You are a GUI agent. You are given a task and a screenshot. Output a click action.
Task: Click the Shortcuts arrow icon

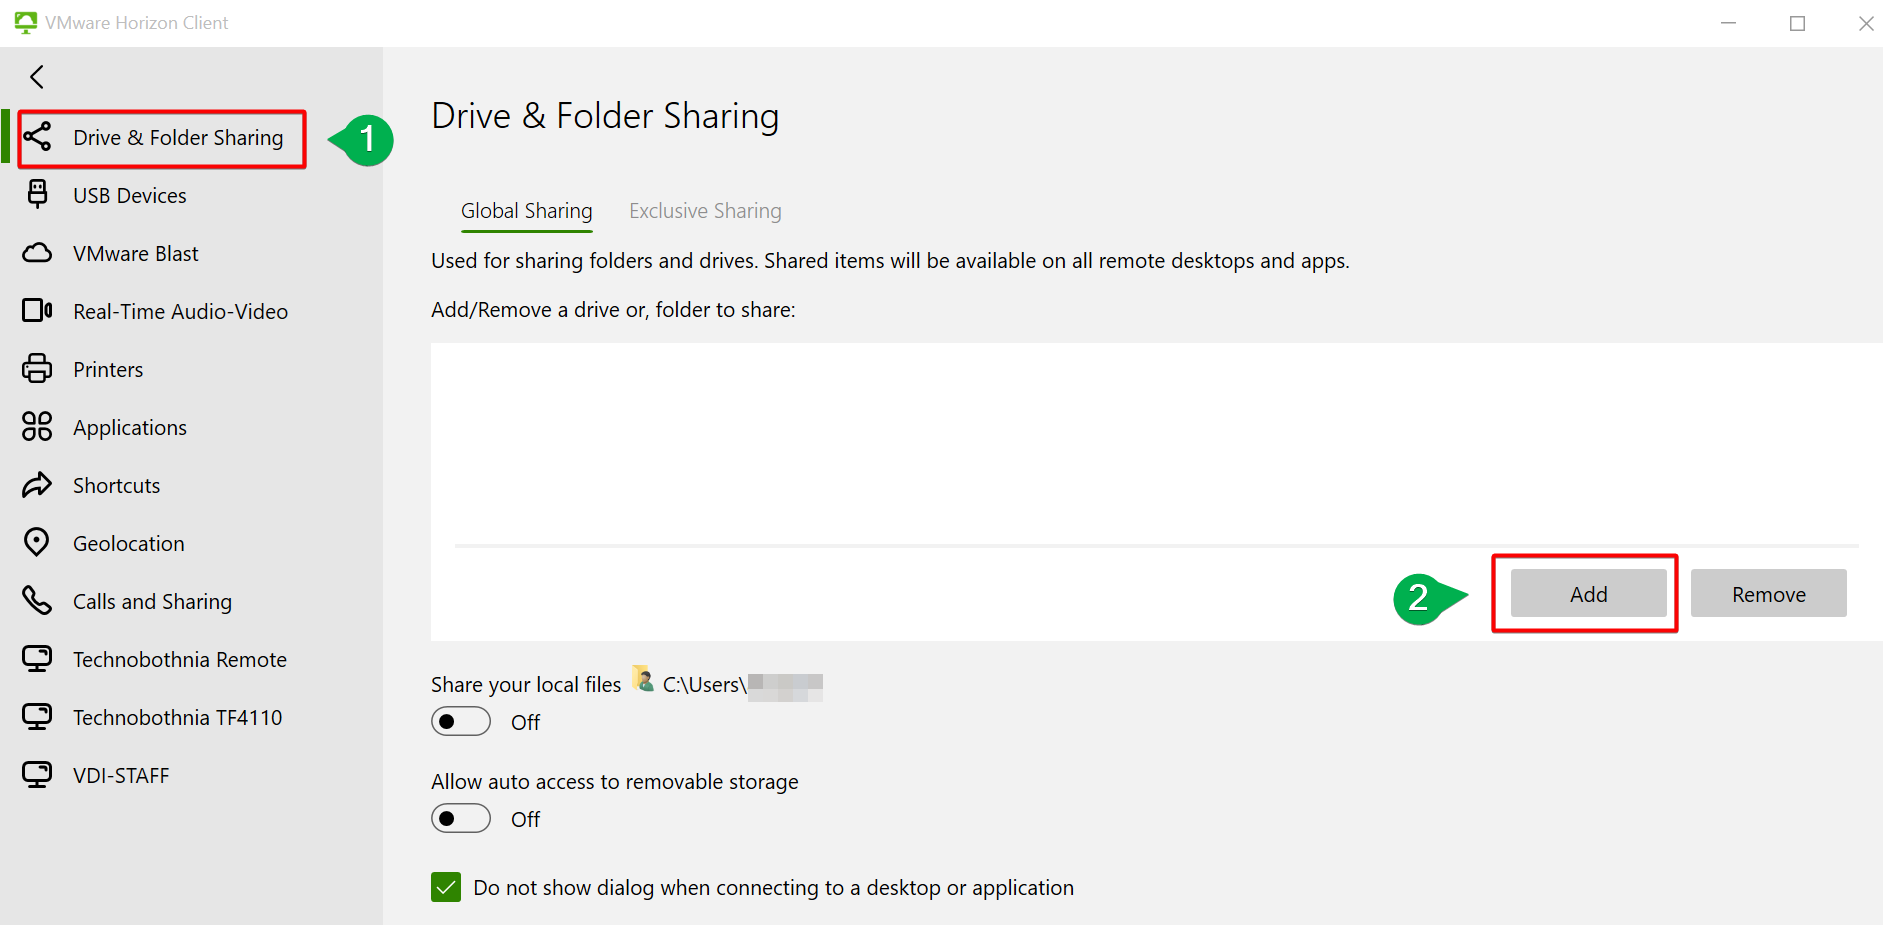click(37, 485)
